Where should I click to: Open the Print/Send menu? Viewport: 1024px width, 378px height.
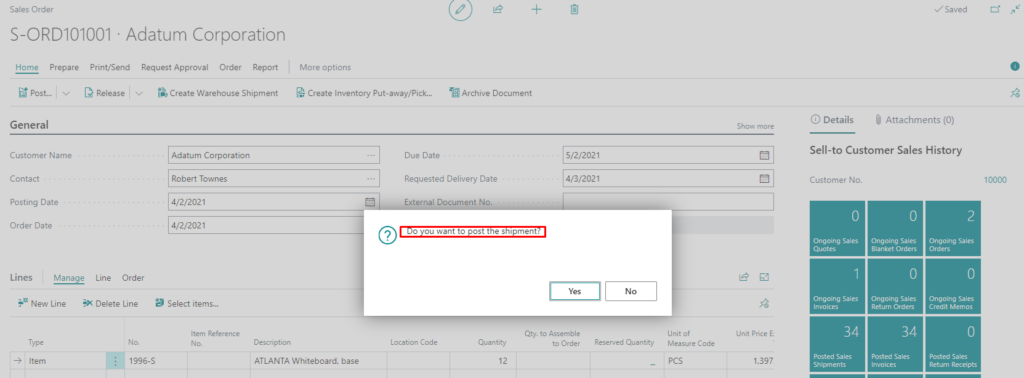(x=110, y=67)
